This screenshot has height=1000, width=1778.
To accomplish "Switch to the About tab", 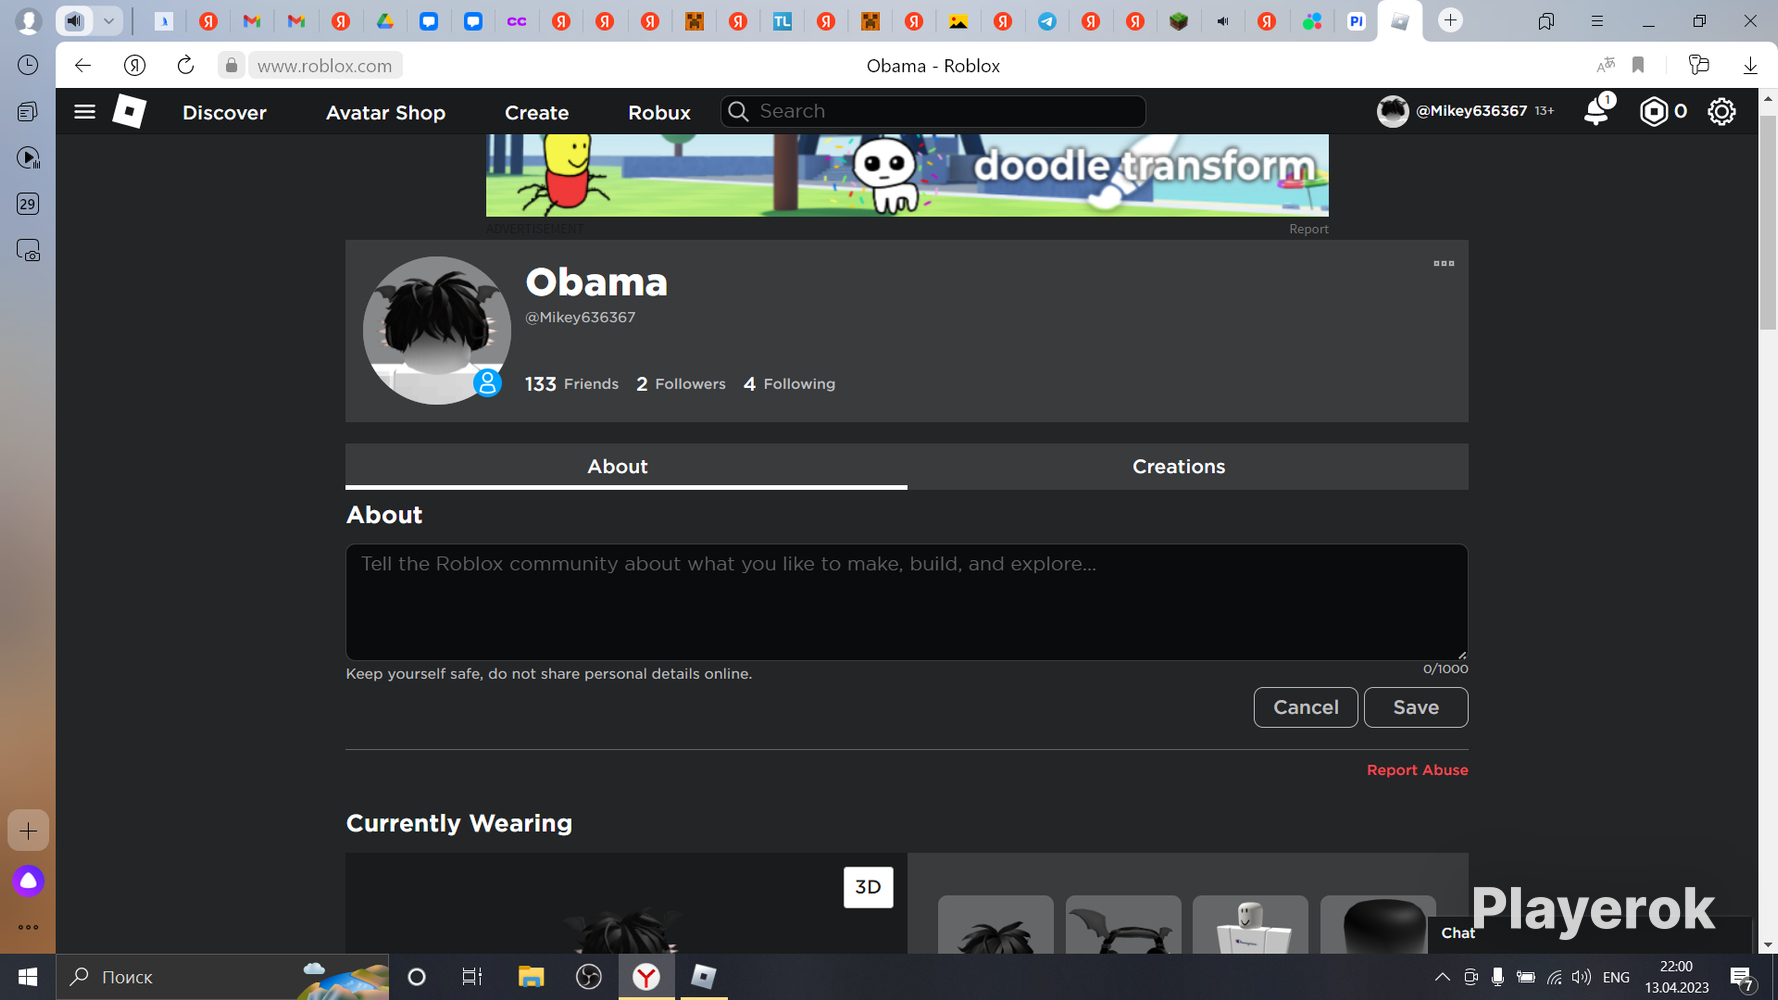I will click(626, 467).
